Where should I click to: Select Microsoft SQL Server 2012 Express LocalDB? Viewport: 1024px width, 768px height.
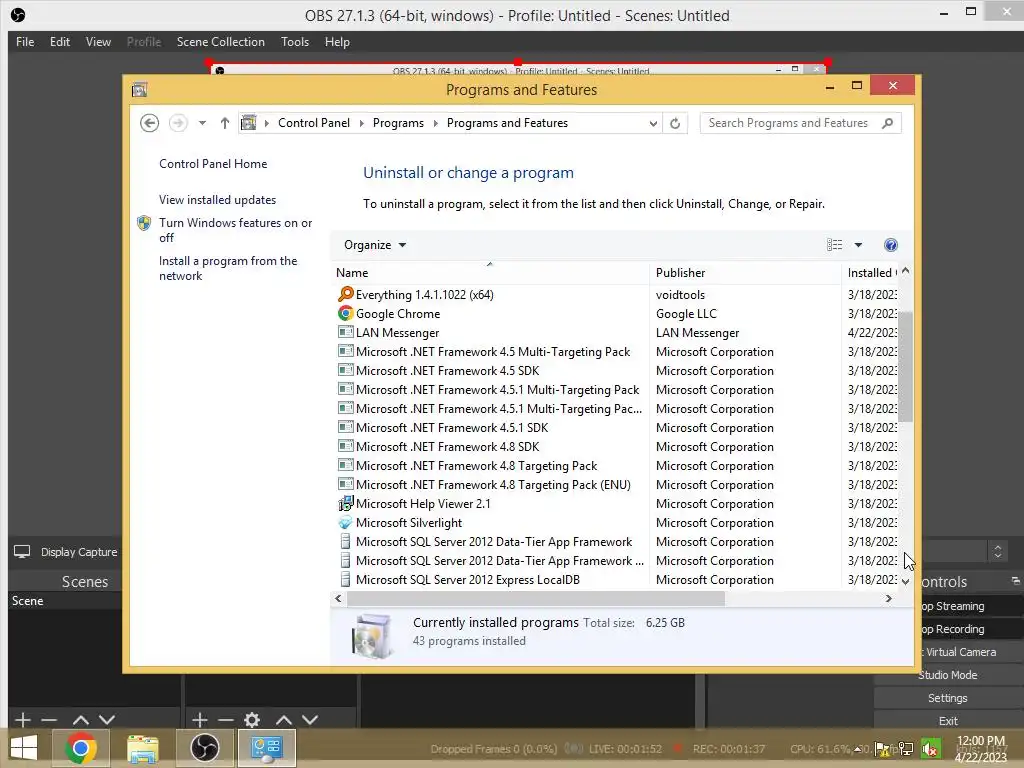coord(614,579)
